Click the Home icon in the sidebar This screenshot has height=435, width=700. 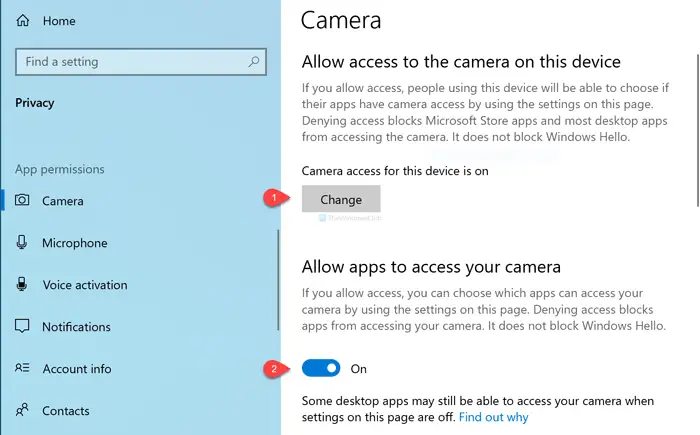click(23, 21)
